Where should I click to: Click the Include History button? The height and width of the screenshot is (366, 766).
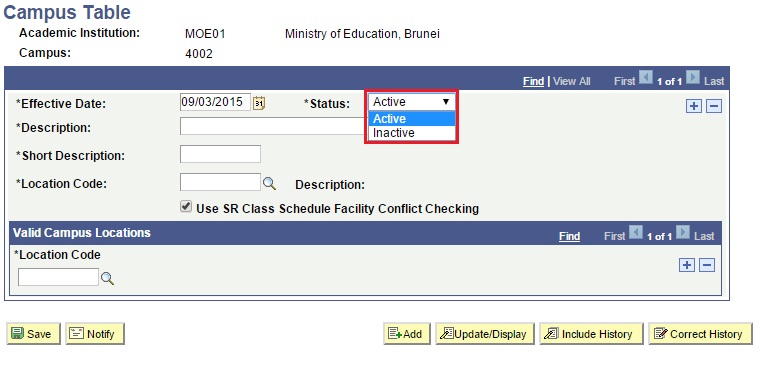point(591,334)
